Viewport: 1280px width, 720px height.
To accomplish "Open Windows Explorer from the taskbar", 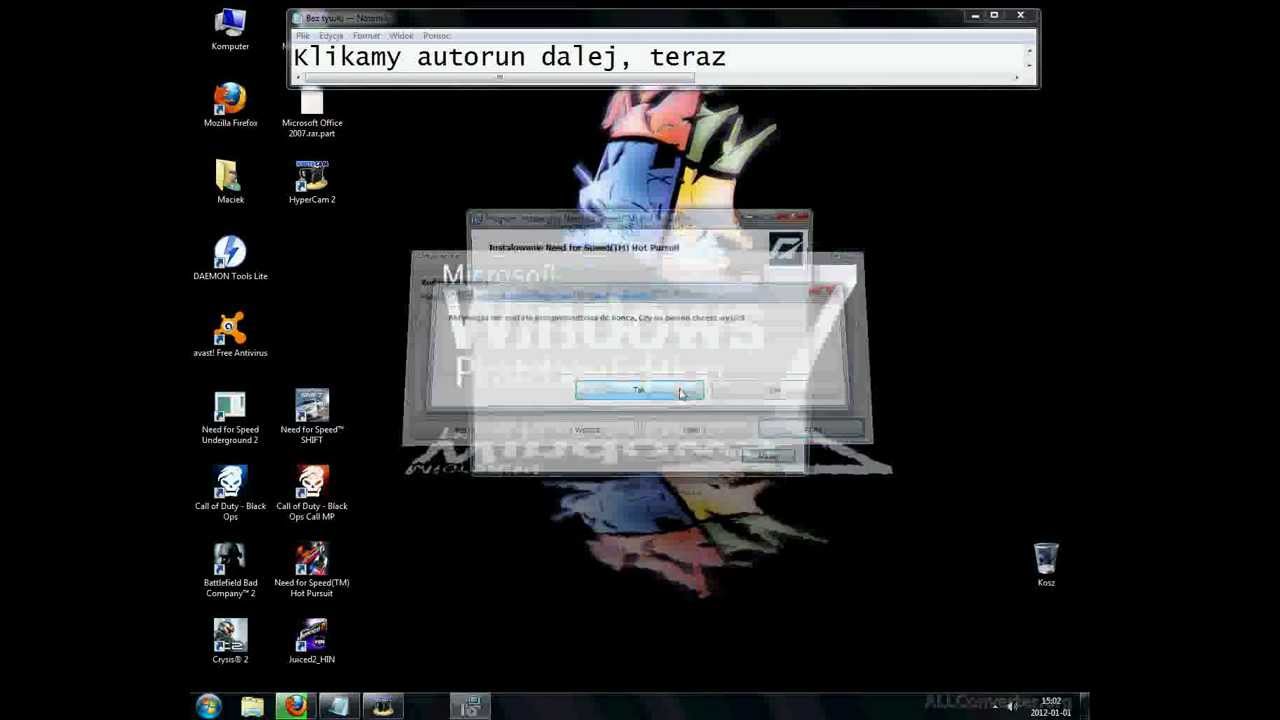I will pos(252,706).
